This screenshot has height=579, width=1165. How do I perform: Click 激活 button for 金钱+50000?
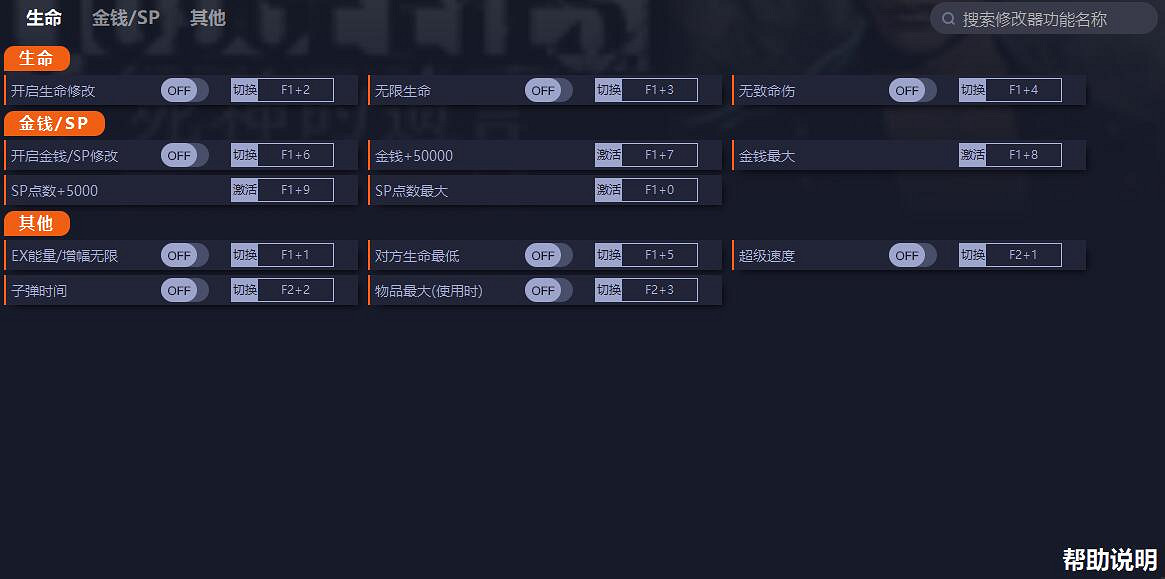(608, 155)
